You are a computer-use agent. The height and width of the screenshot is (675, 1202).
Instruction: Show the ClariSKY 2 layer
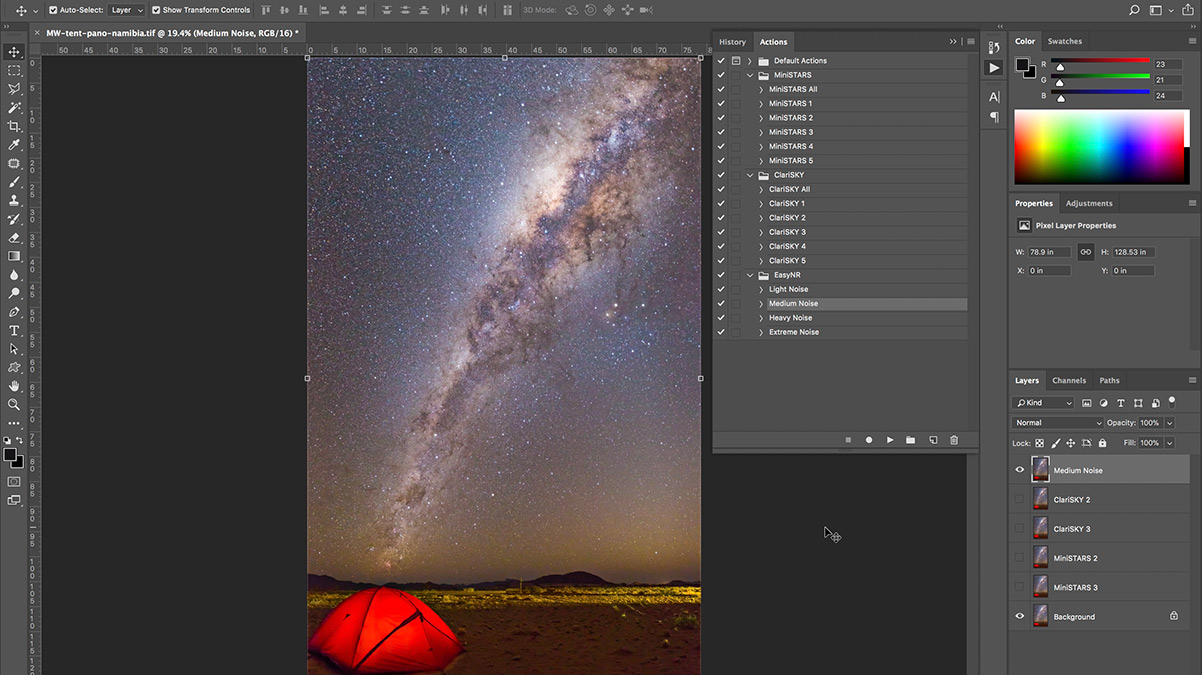pos(1020,499)
